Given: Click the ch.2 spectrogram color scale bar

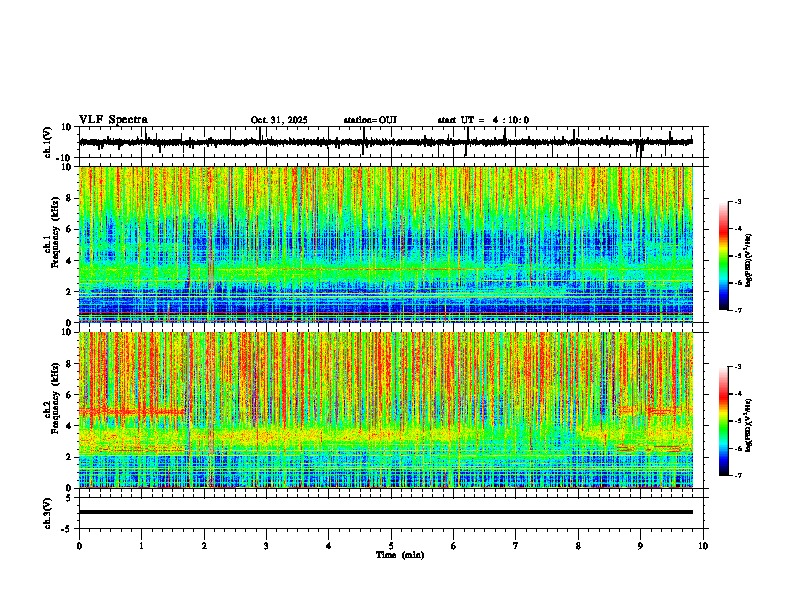Looking at the screenshot, I should coord(724,421).
